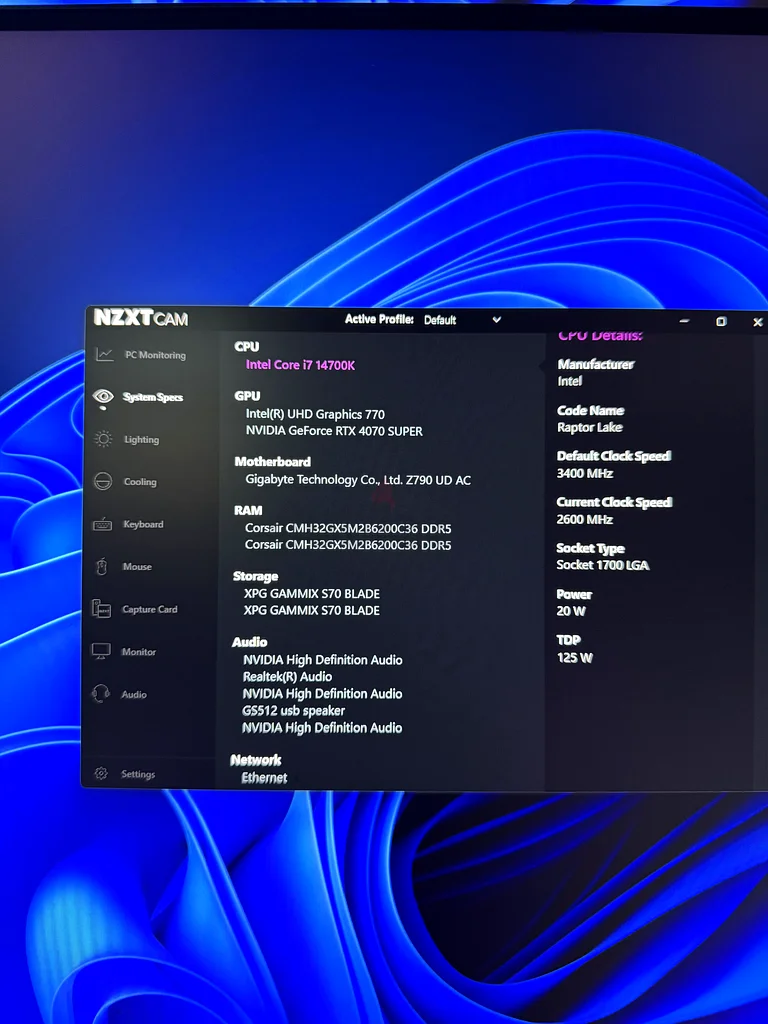Click 3400 MHz default clock value
This screenshot has height=1024, width=768.
tap(584, 473)
